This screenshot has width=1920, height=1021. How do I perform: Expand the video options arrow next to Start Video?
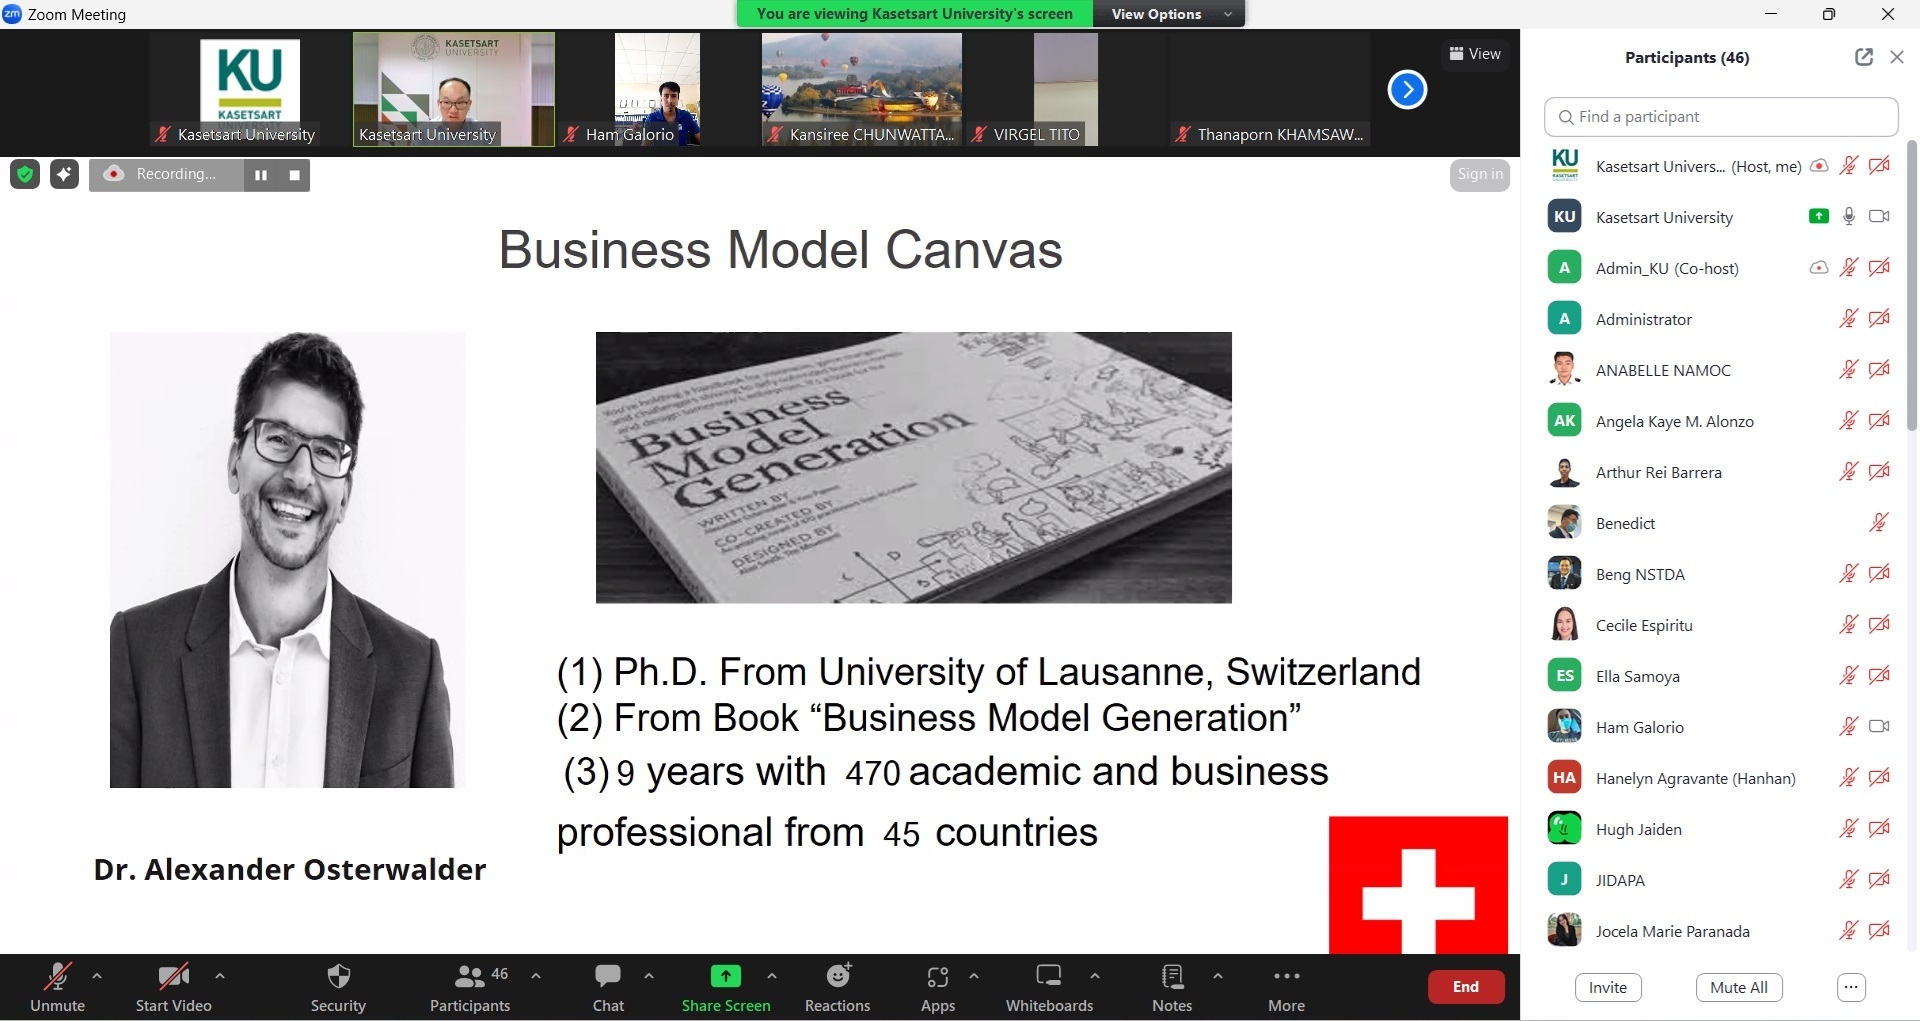219,976
